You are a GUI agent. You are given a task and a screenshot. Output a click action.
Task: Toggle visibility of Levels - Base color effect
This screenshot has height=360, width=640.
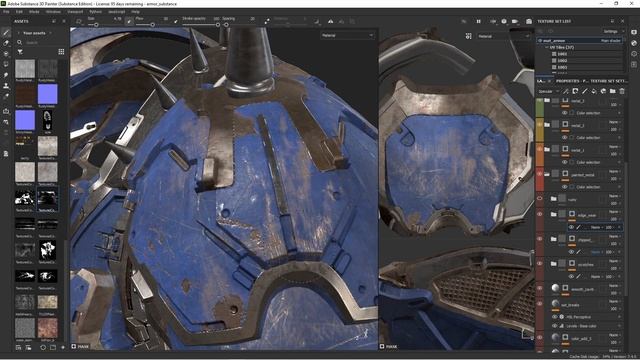coord(555,326)
